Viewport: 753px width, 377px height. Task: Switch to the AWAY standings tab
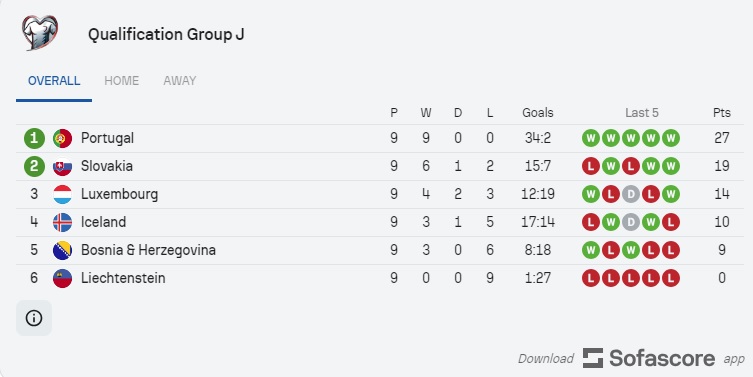(x=180, y=81)
